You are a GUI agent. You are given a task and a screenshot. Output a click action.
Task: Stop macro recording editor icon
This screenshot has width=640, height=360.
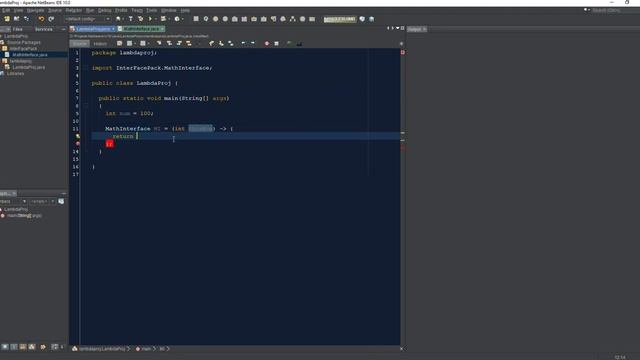click(276, 43)
